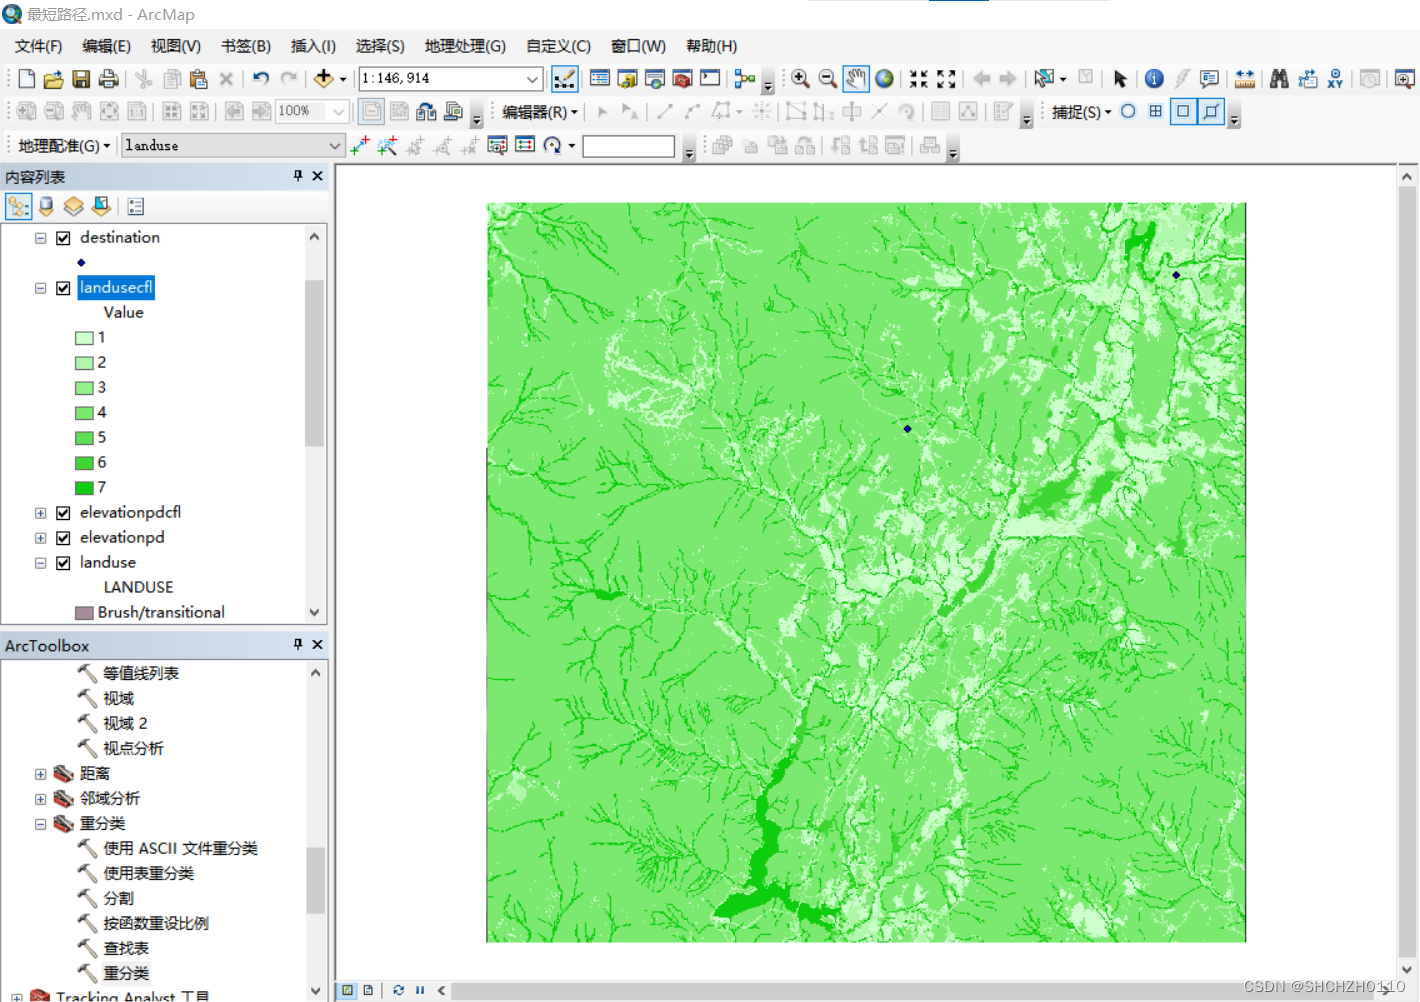Open the Go To XY tool
The image size is (1420, 1002).
click(x=1335, y=79)
